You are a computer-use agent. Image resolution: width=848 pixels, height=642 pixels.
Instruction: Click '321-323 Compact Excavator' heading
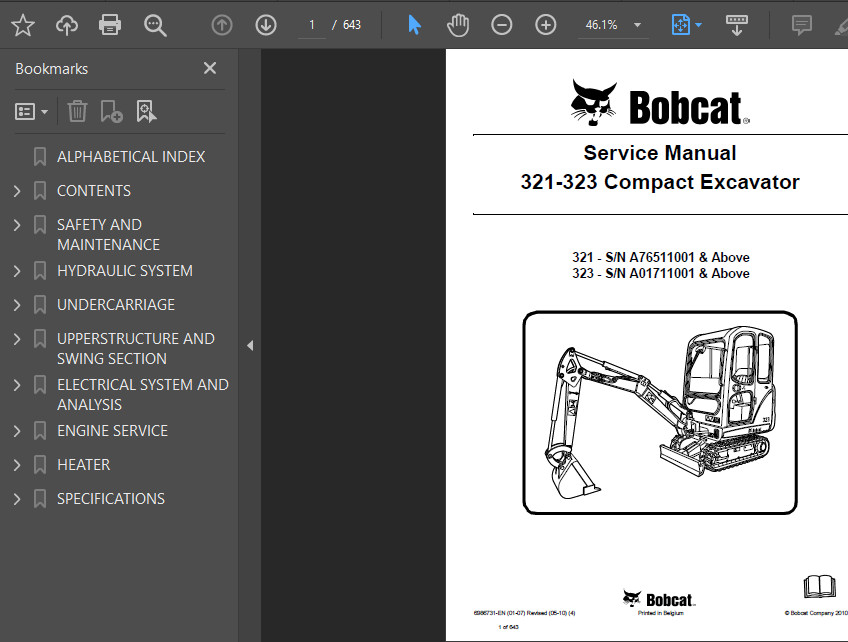tap(660, 182)
